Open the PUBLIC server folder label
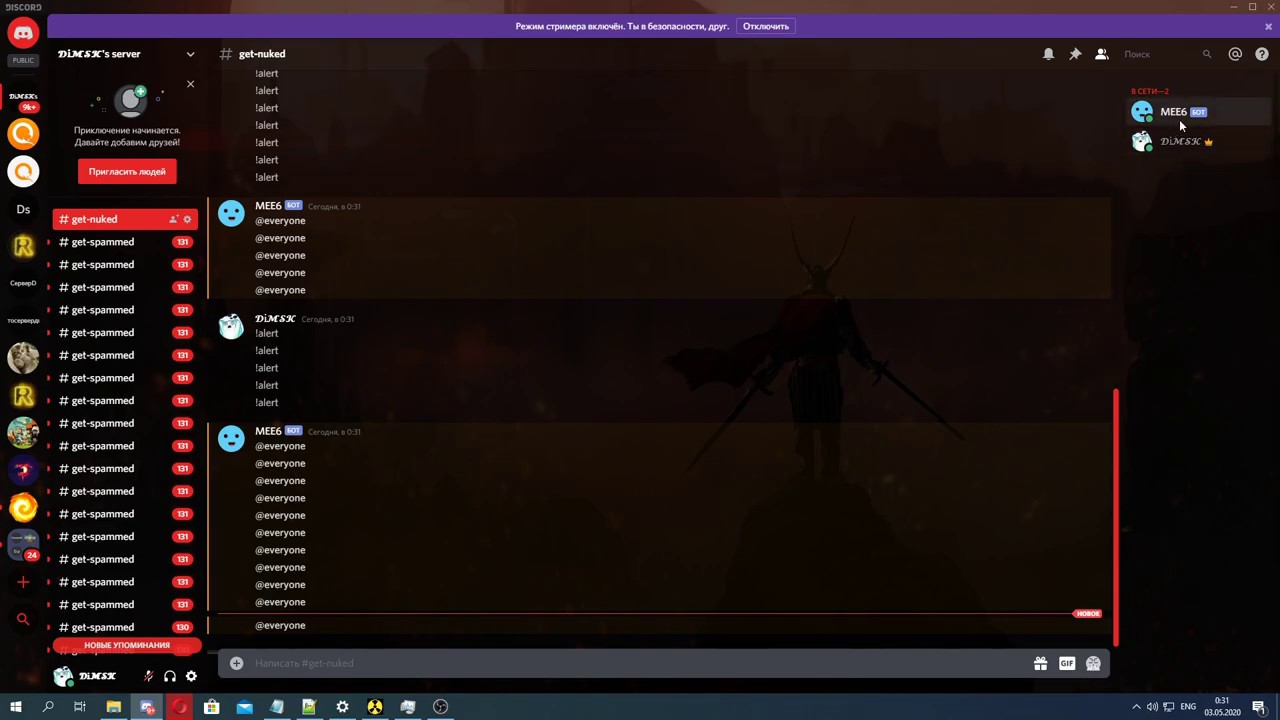 pyautogui.click(x=23, y=60)
